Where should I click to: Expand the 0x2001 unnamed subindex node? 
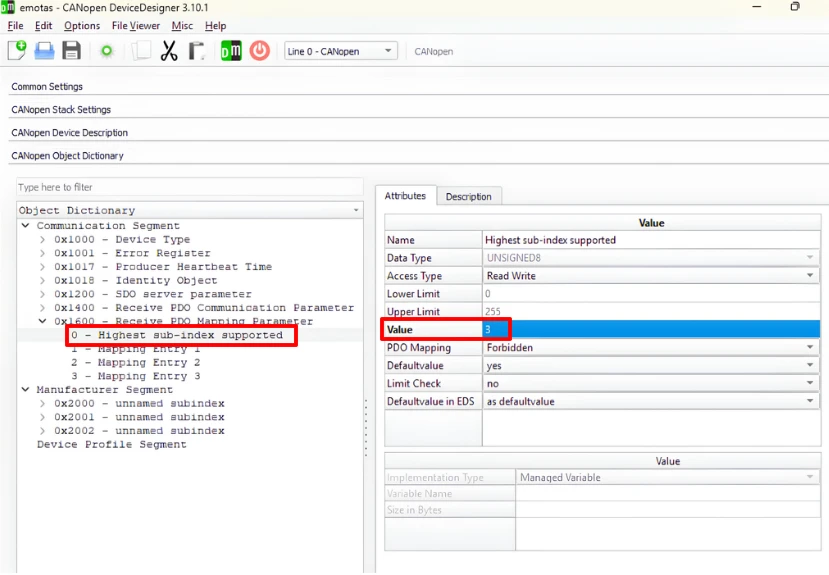coord(42,417)
